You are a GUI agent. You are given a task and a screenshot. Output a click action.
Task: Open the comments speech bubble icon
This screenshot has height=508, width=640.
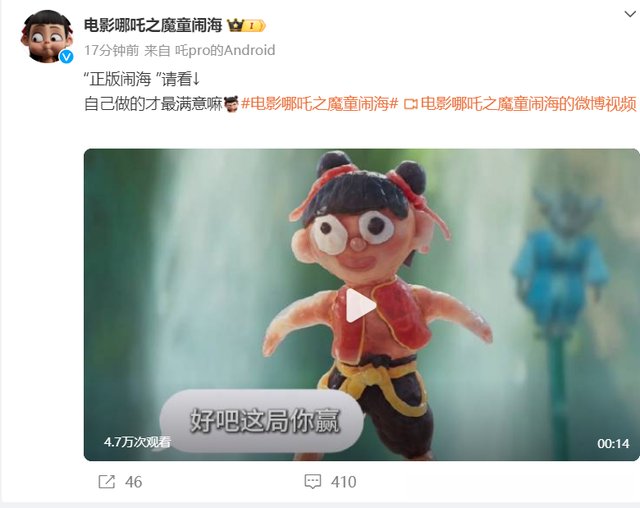[313, 482]
